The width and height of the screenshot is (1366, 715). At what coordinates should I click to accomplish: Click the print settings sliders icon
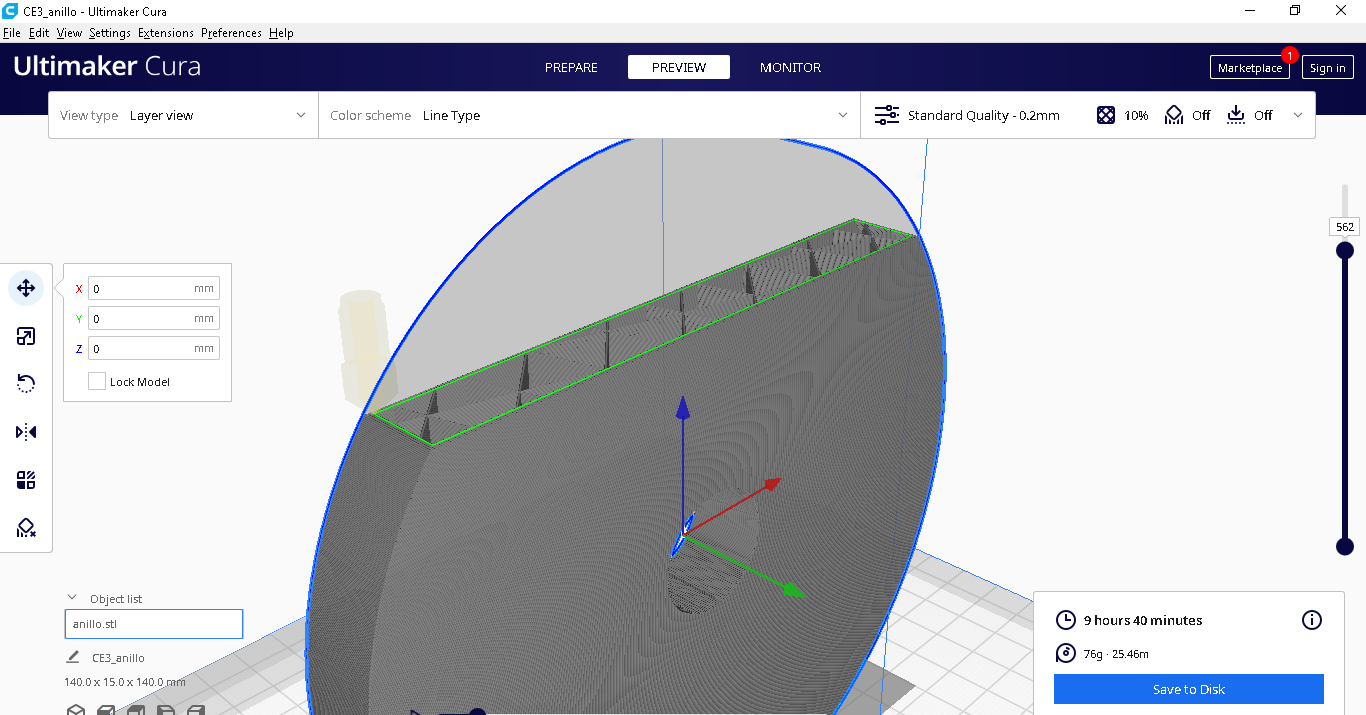click(887, 115)
